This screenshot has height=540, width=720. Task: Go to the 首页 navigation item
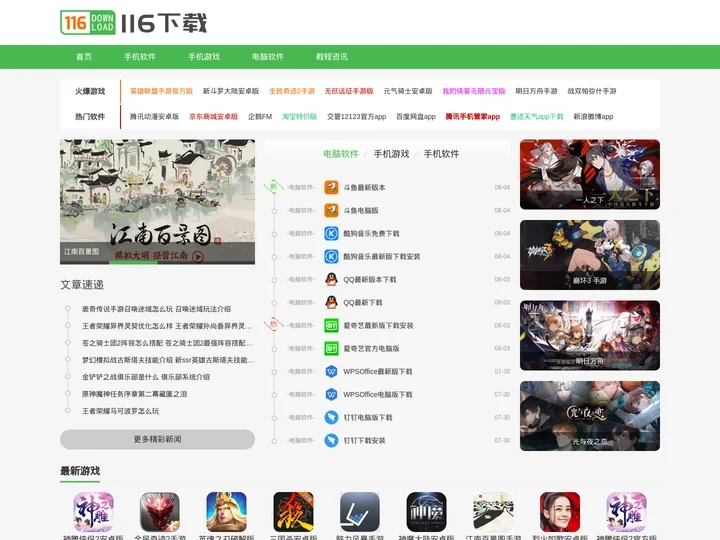[84, 57]
